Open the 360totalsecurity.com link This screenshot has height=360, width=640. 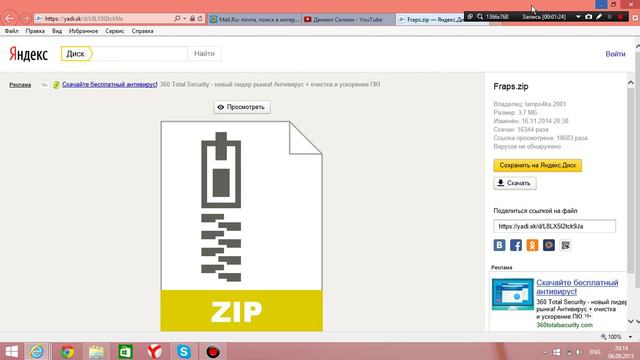564,325
